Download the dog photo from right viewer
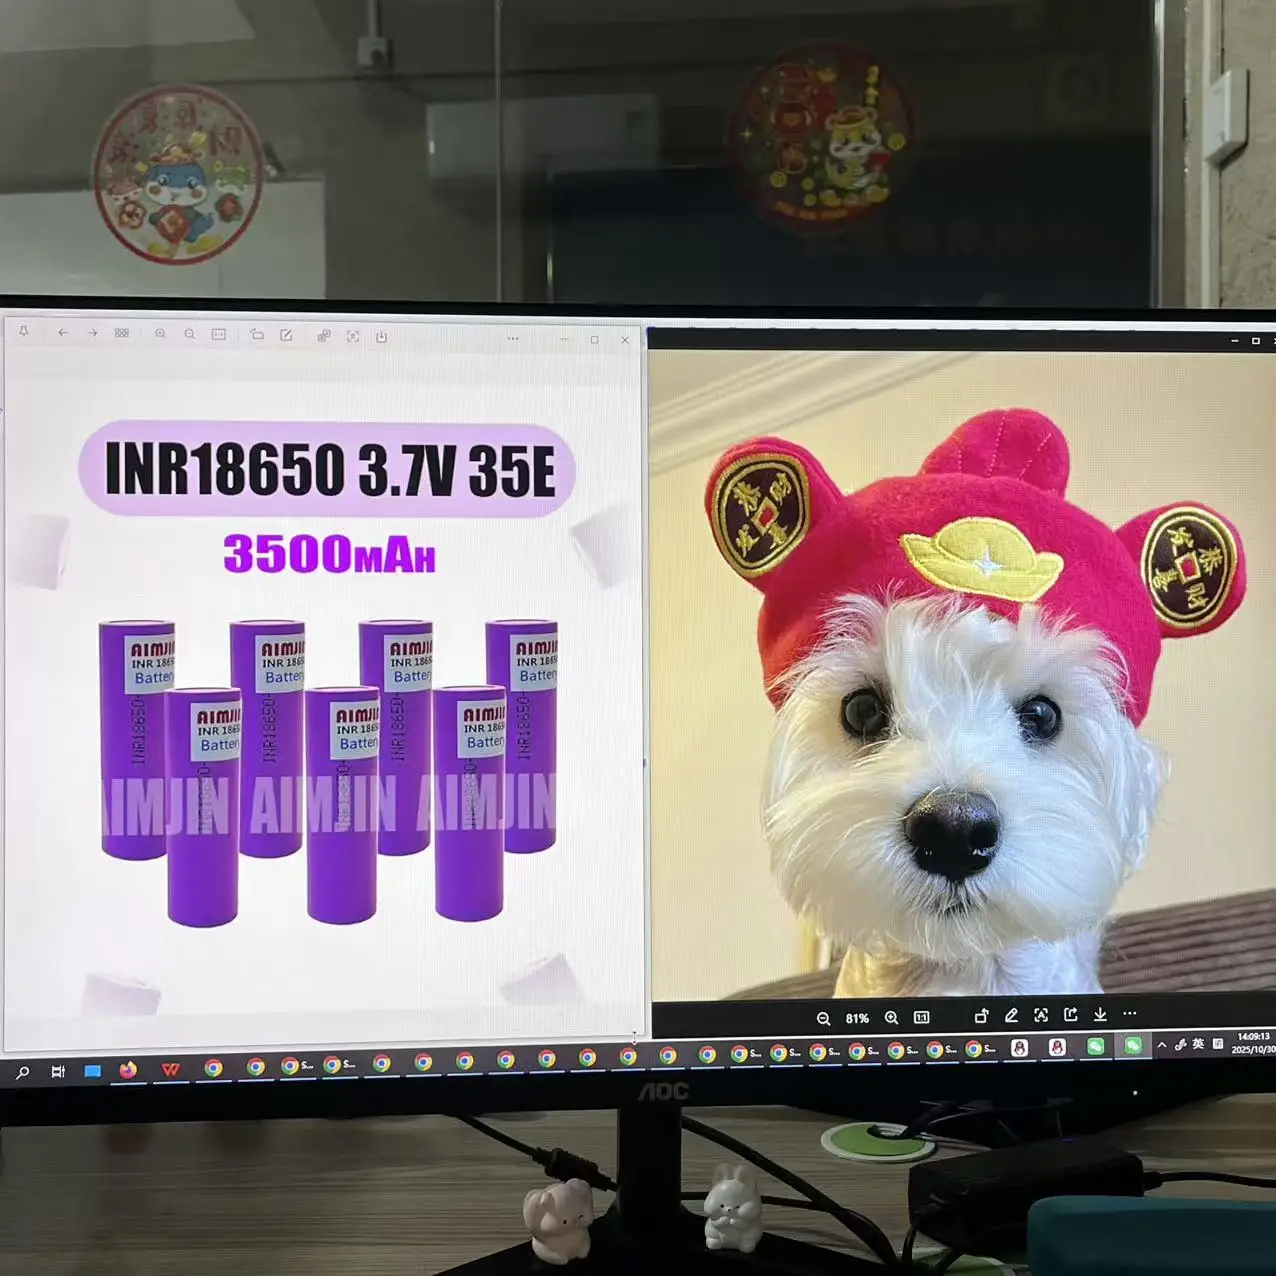This screenshot has width=1276, height=1276. pos(1100,1014)
